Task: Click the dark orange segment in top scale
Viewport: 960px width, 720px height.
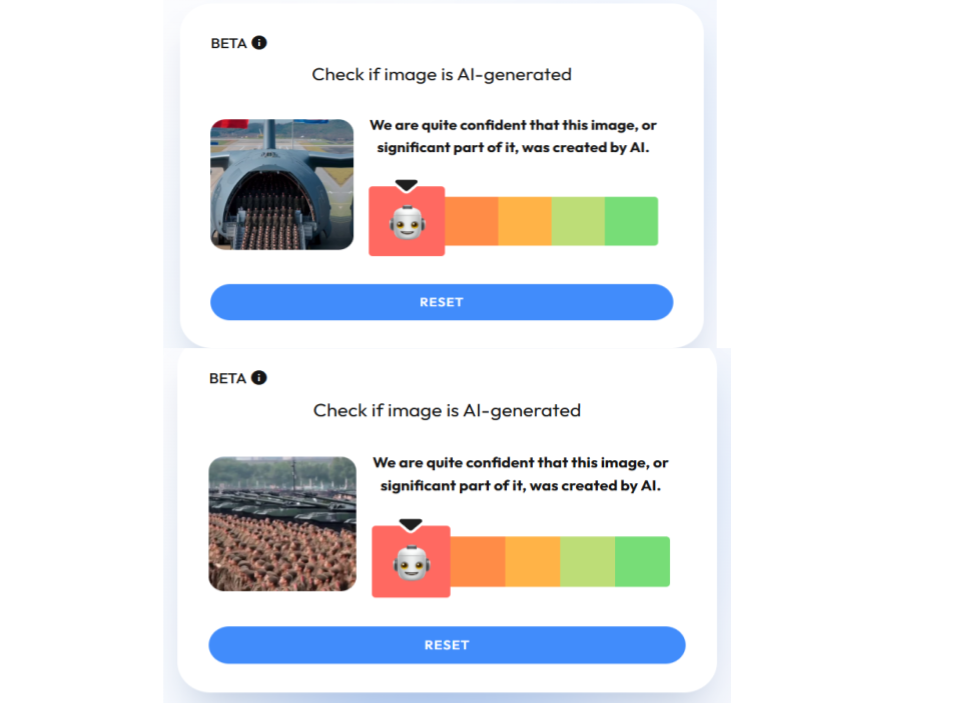Action: [x=471, y=221]
